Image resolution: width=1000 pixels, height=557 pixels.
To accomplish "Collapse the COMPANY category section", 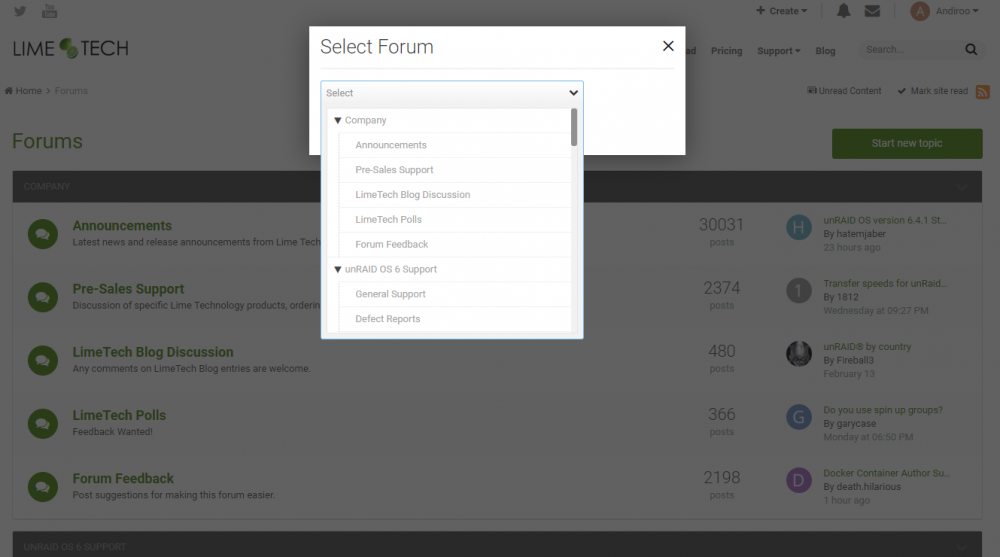I will click(961, 187).
